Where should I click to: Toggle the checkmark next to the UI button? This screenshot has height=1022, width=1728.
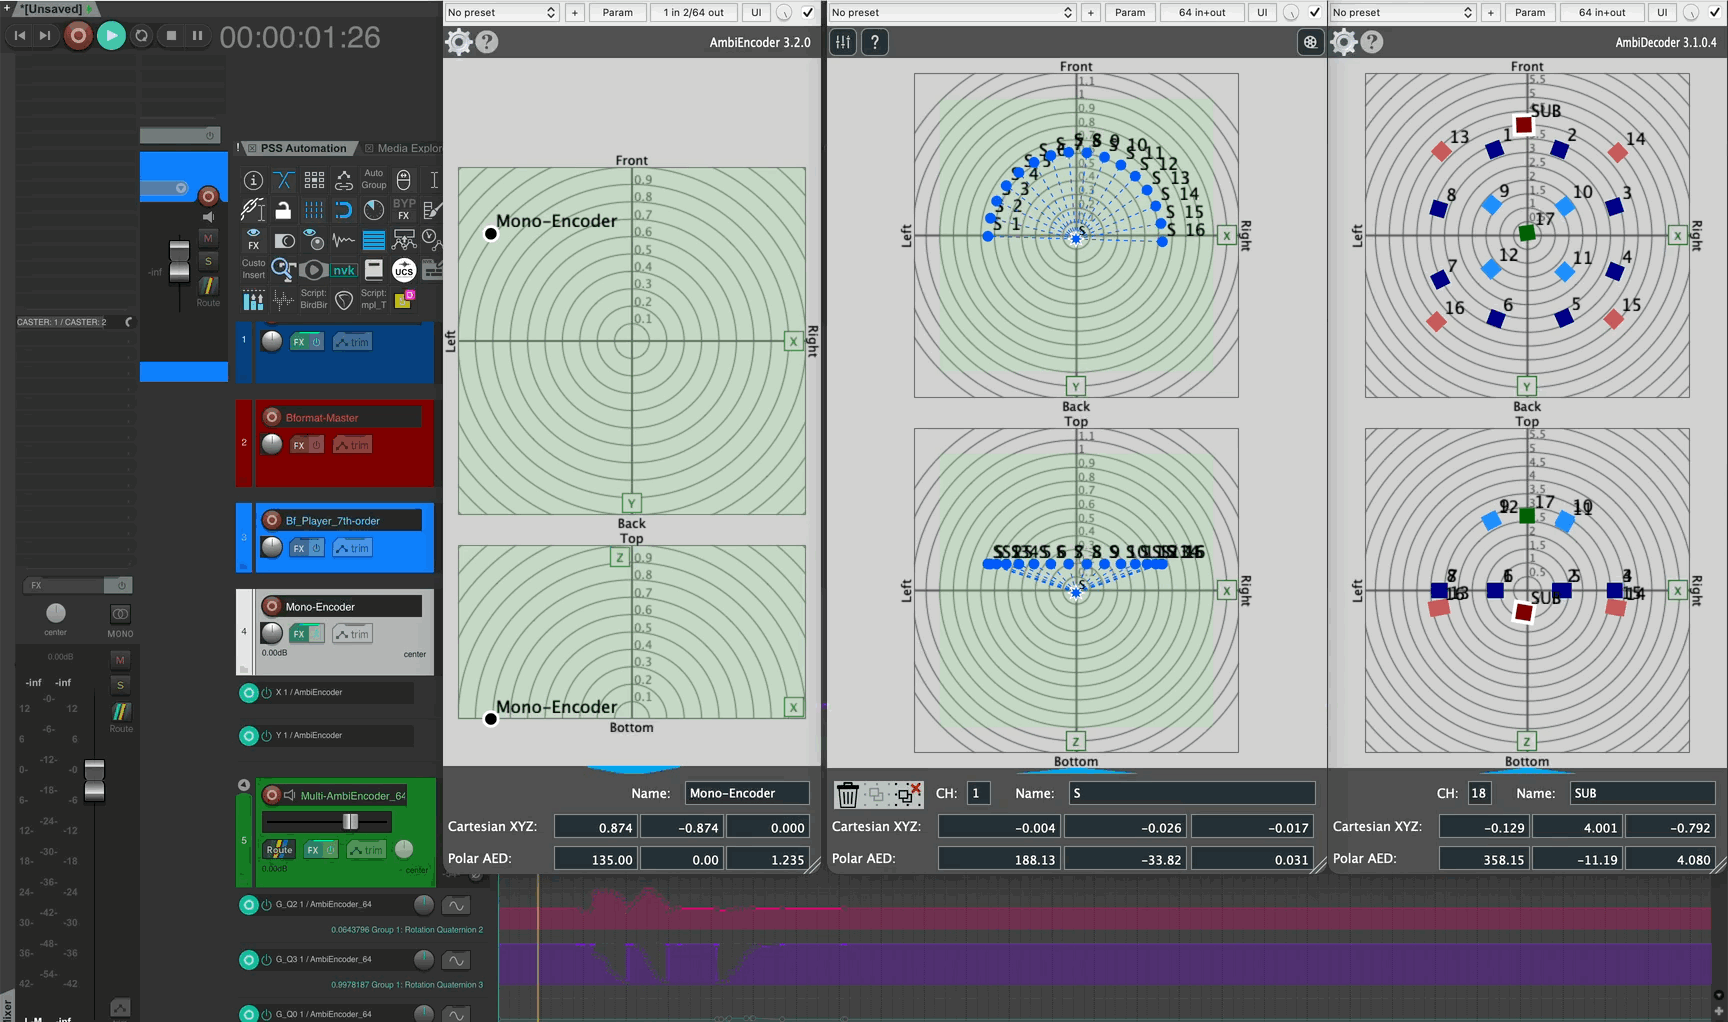[x=807, y=13]
